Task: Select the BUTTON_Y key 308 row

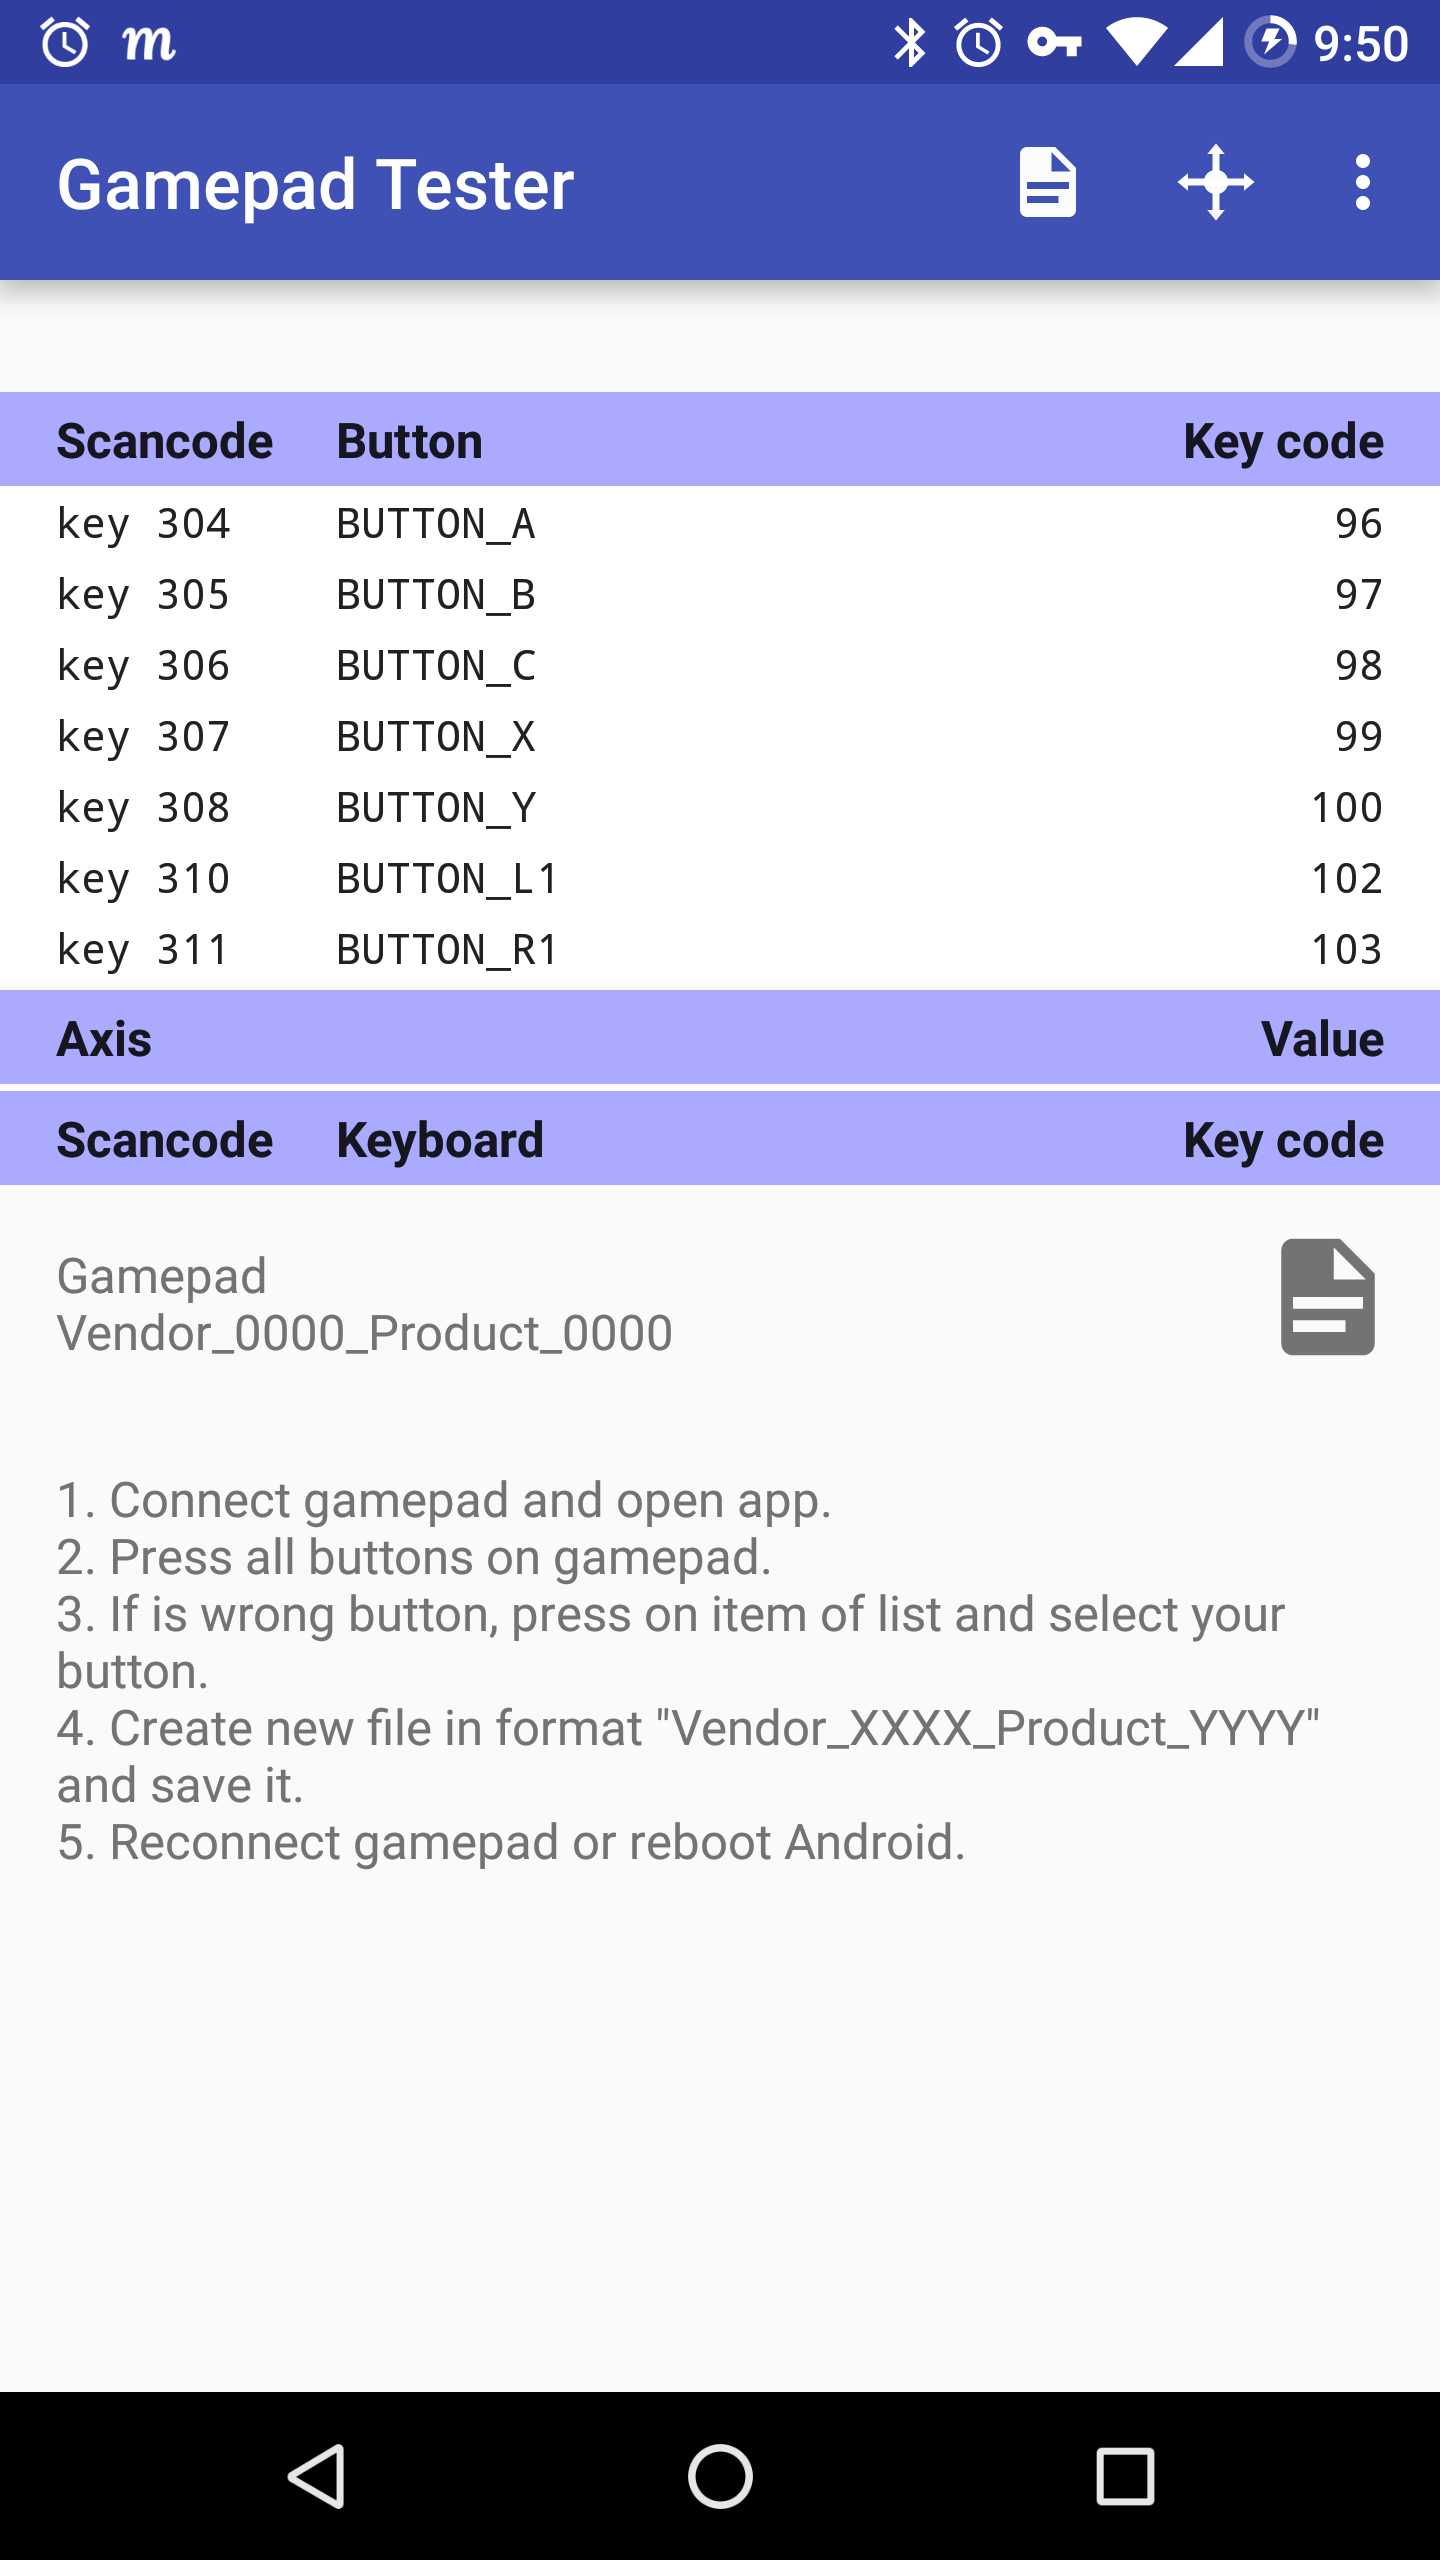Action: [x=720, y=807]
